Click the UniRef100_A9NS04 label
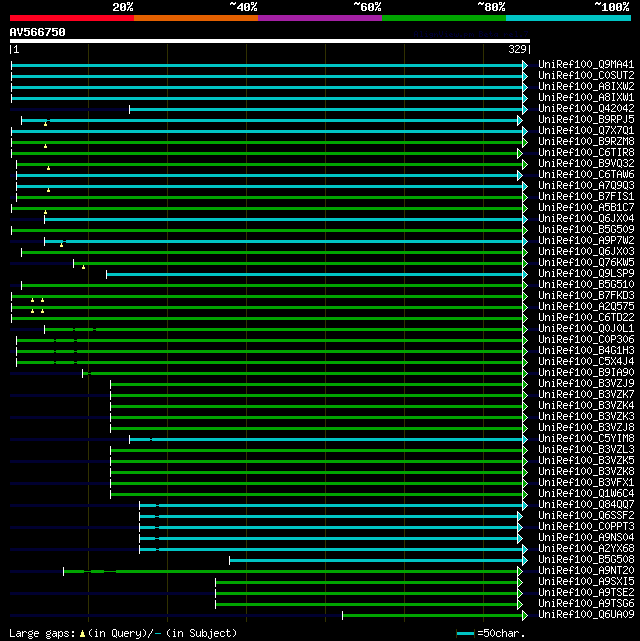The width and height of the screenshot is (640, 641). click(586, 537)
